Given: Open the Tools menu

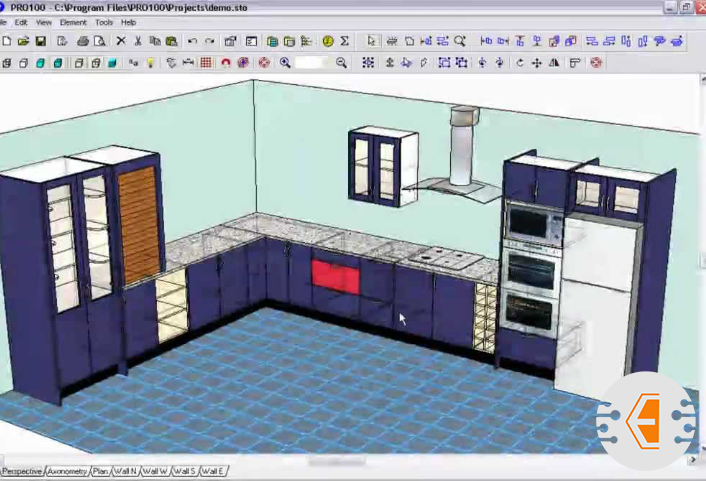Looking at the screenshot, I should pyautogui.click(x=104, y=22).
